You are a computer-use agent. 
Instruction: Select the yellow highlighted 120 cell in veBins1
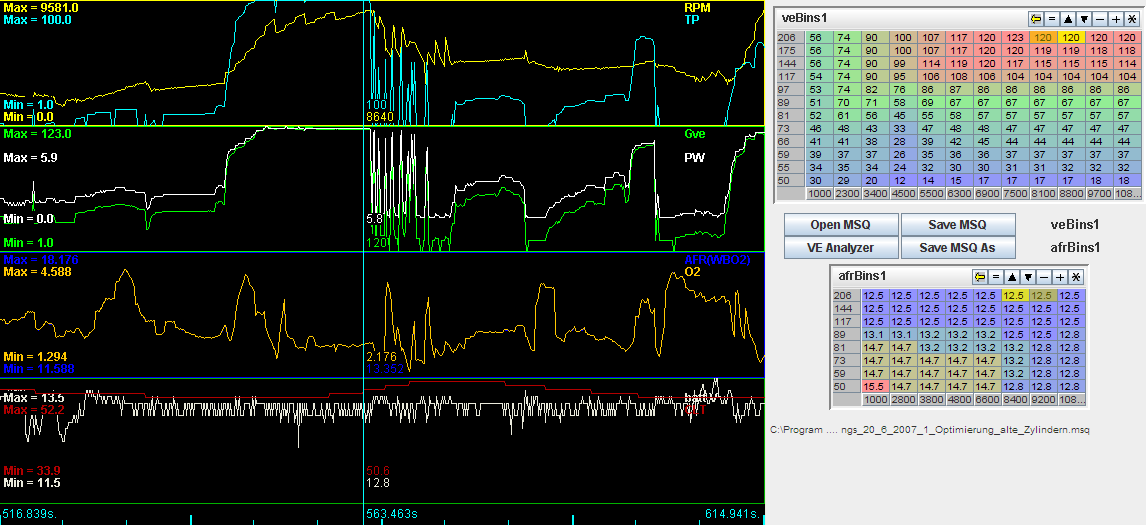1070,37
